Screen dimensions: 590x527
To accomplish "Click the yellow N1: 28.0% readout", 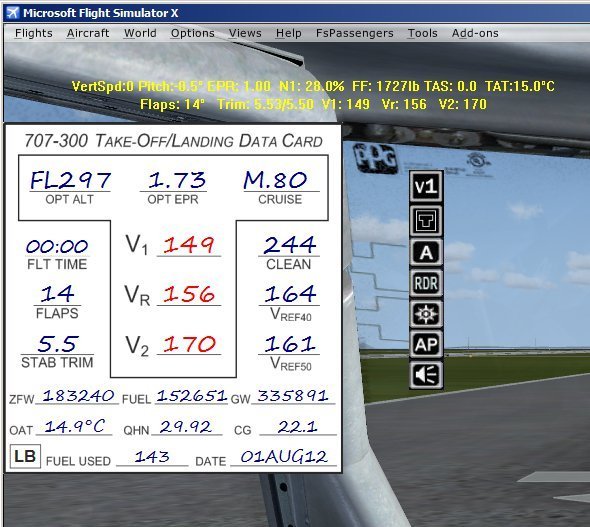I will (312, 86).
